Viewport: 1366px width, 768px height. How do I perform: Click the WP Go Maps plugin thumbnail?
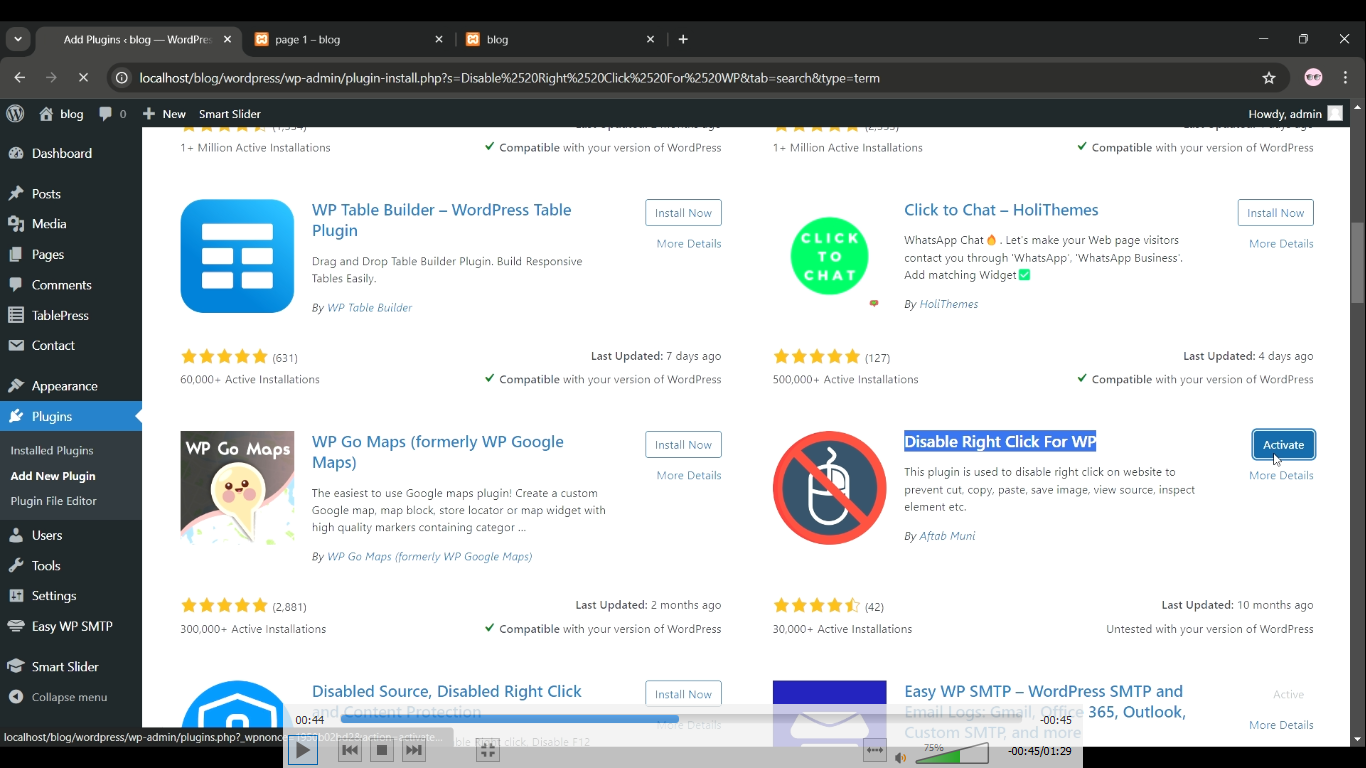(237, 488)
